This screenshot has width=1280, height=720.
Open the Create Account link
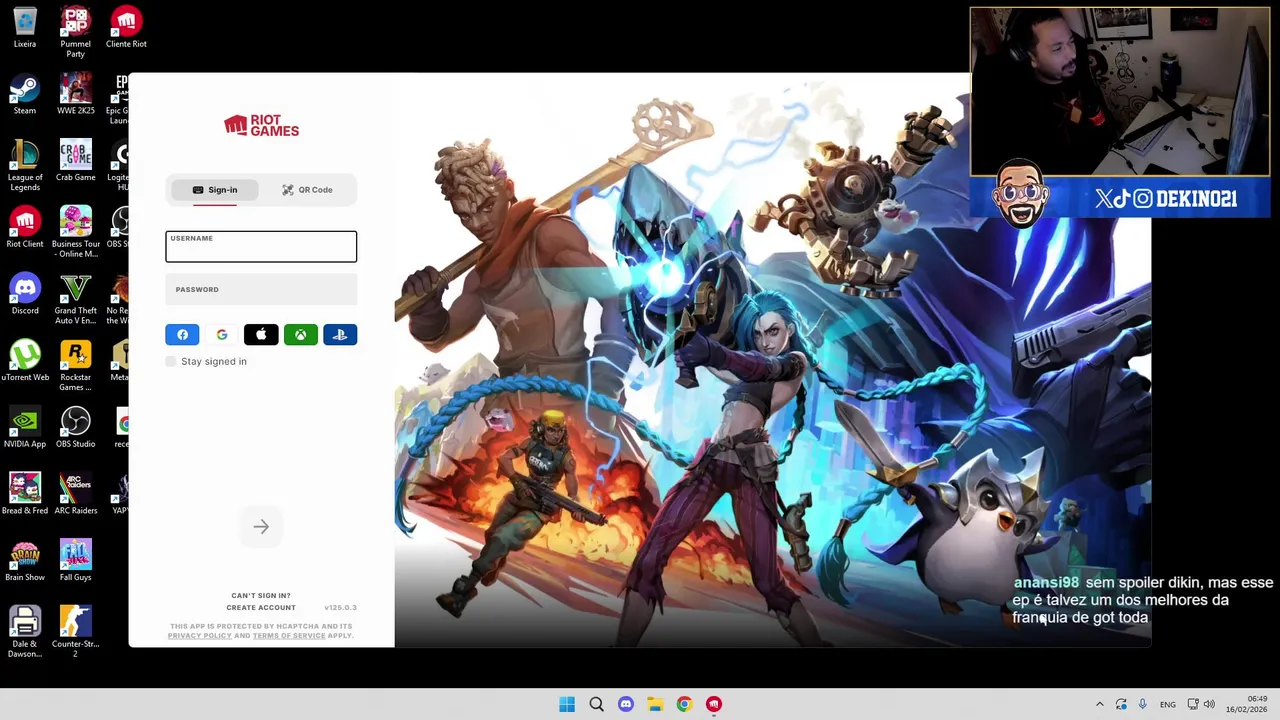(261, 607)
